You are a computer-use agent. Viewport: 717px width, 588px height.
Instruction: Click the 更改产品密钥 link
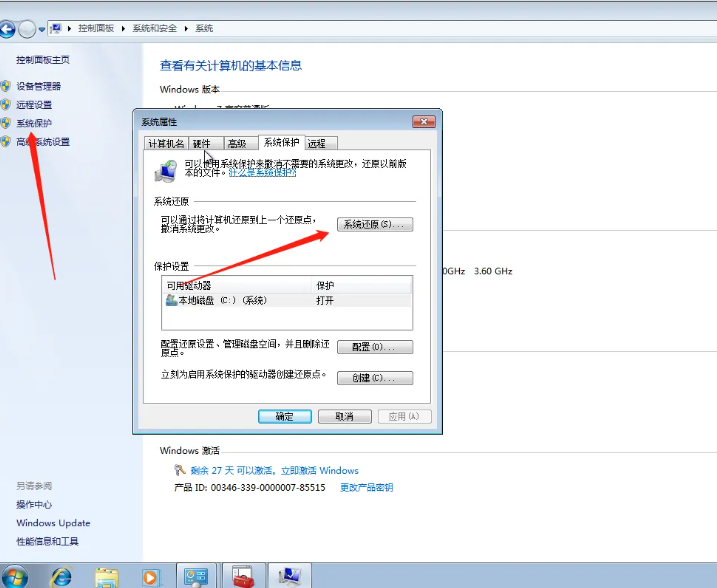pyautogui.click(x=366, y=488)
